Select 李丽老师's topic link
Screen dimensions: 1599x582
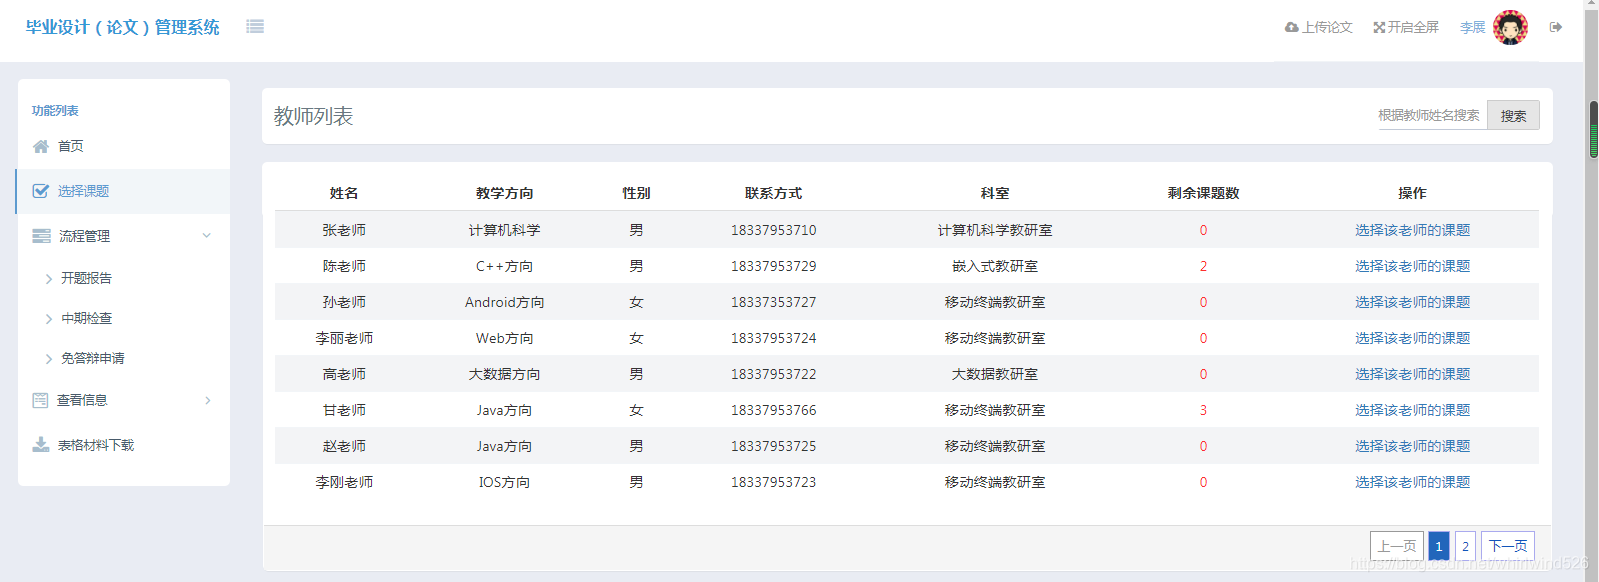1412,338
